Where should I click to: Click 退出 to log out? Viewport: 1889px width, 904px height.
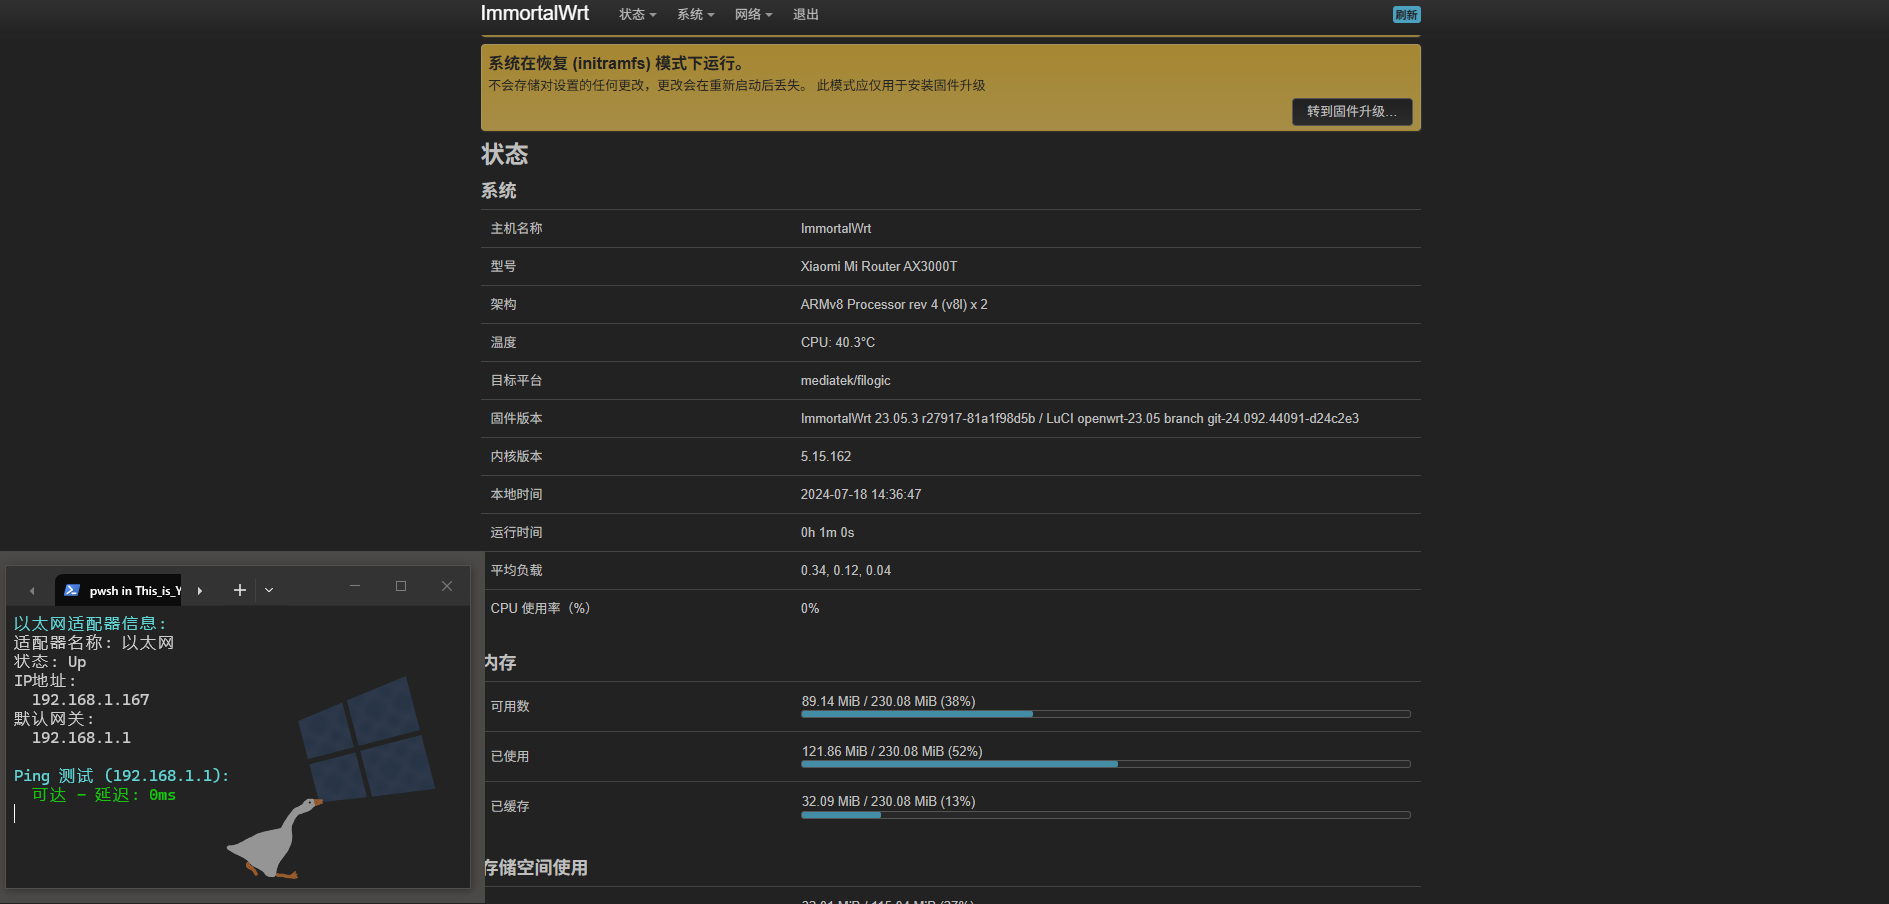coord(806,15)
